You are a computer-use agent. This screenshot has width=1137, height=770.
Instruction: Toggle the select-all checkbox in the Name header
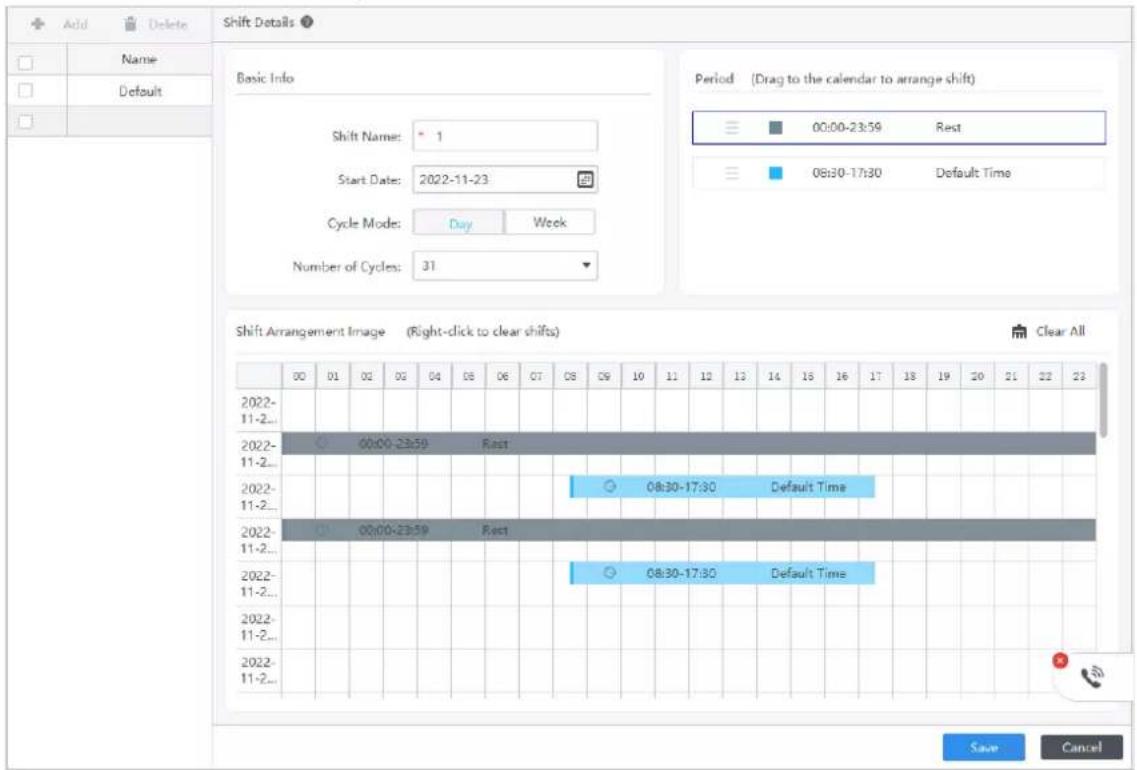coord(25,62)
